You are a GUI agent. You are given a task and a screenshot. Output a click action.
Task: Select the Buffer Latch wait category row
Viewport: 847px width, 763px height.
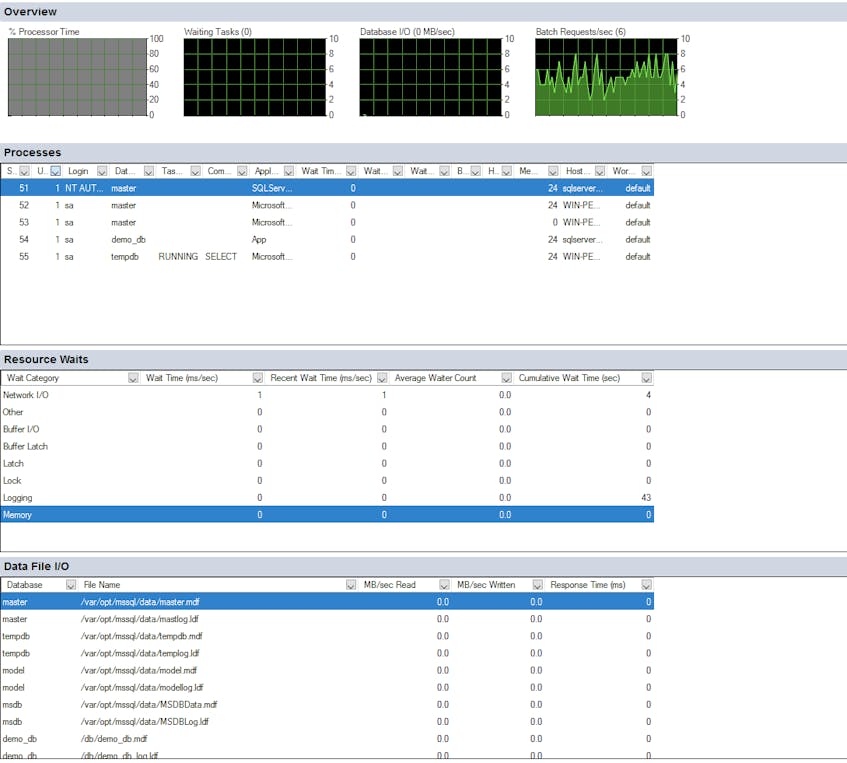click(x=327, y=446)
